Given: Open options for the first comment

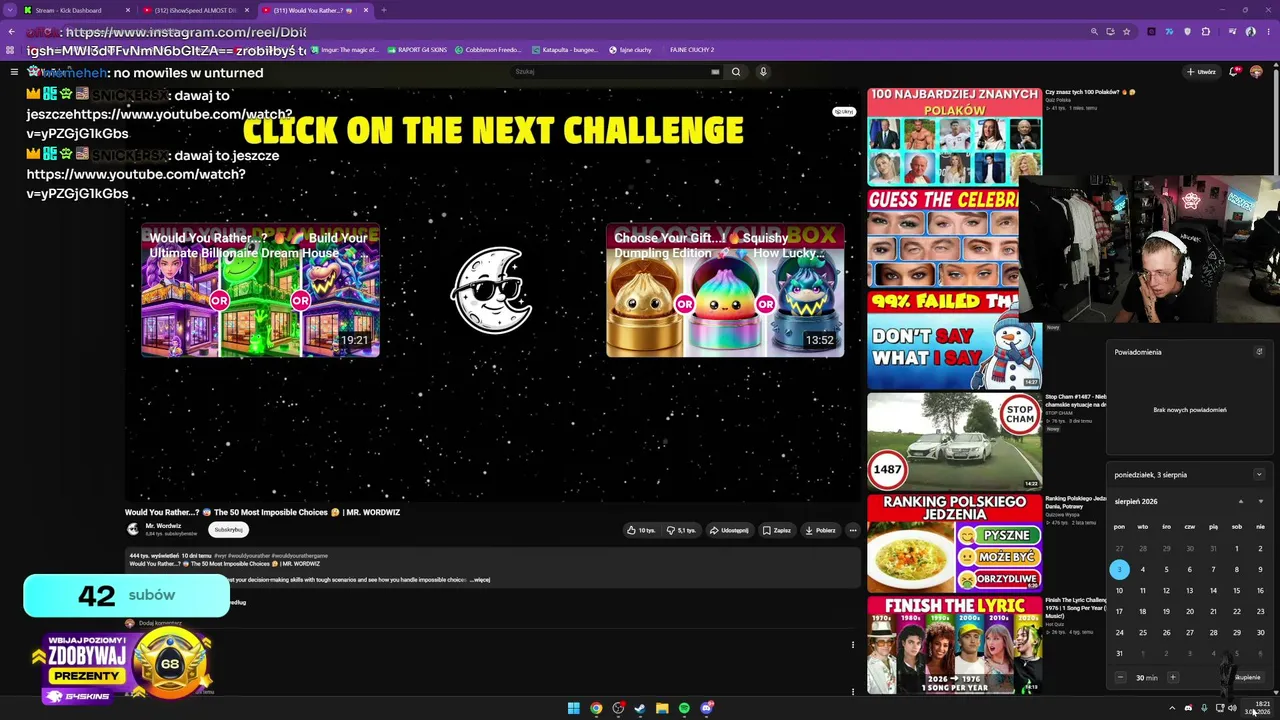Looking at the screenshot, I should (853, 645).
